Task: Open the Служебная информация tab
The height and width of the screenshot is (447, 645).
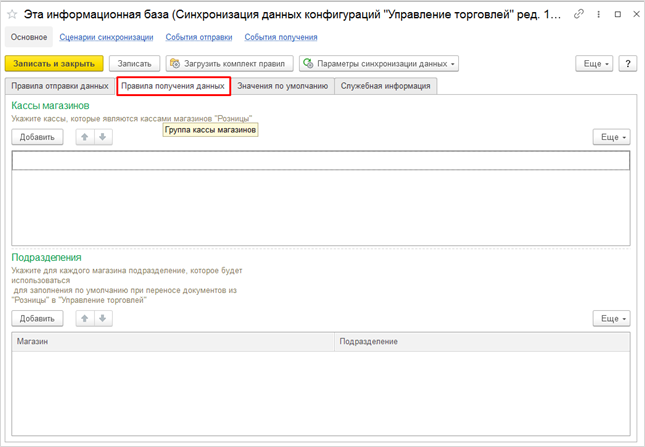Action: click(386, 86)
